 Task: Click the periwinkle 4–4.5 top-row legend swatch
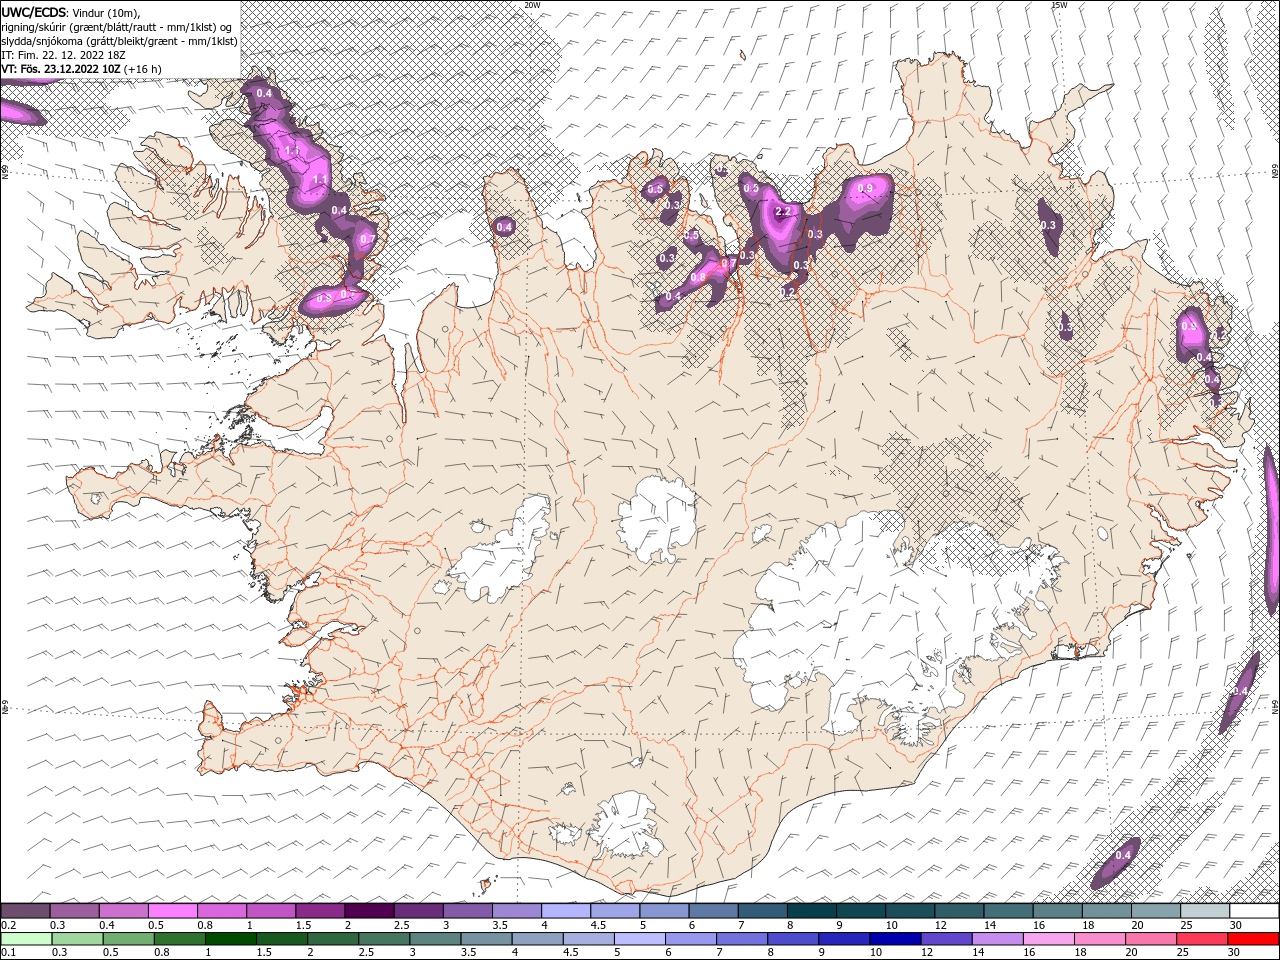(x=566, y=911)
